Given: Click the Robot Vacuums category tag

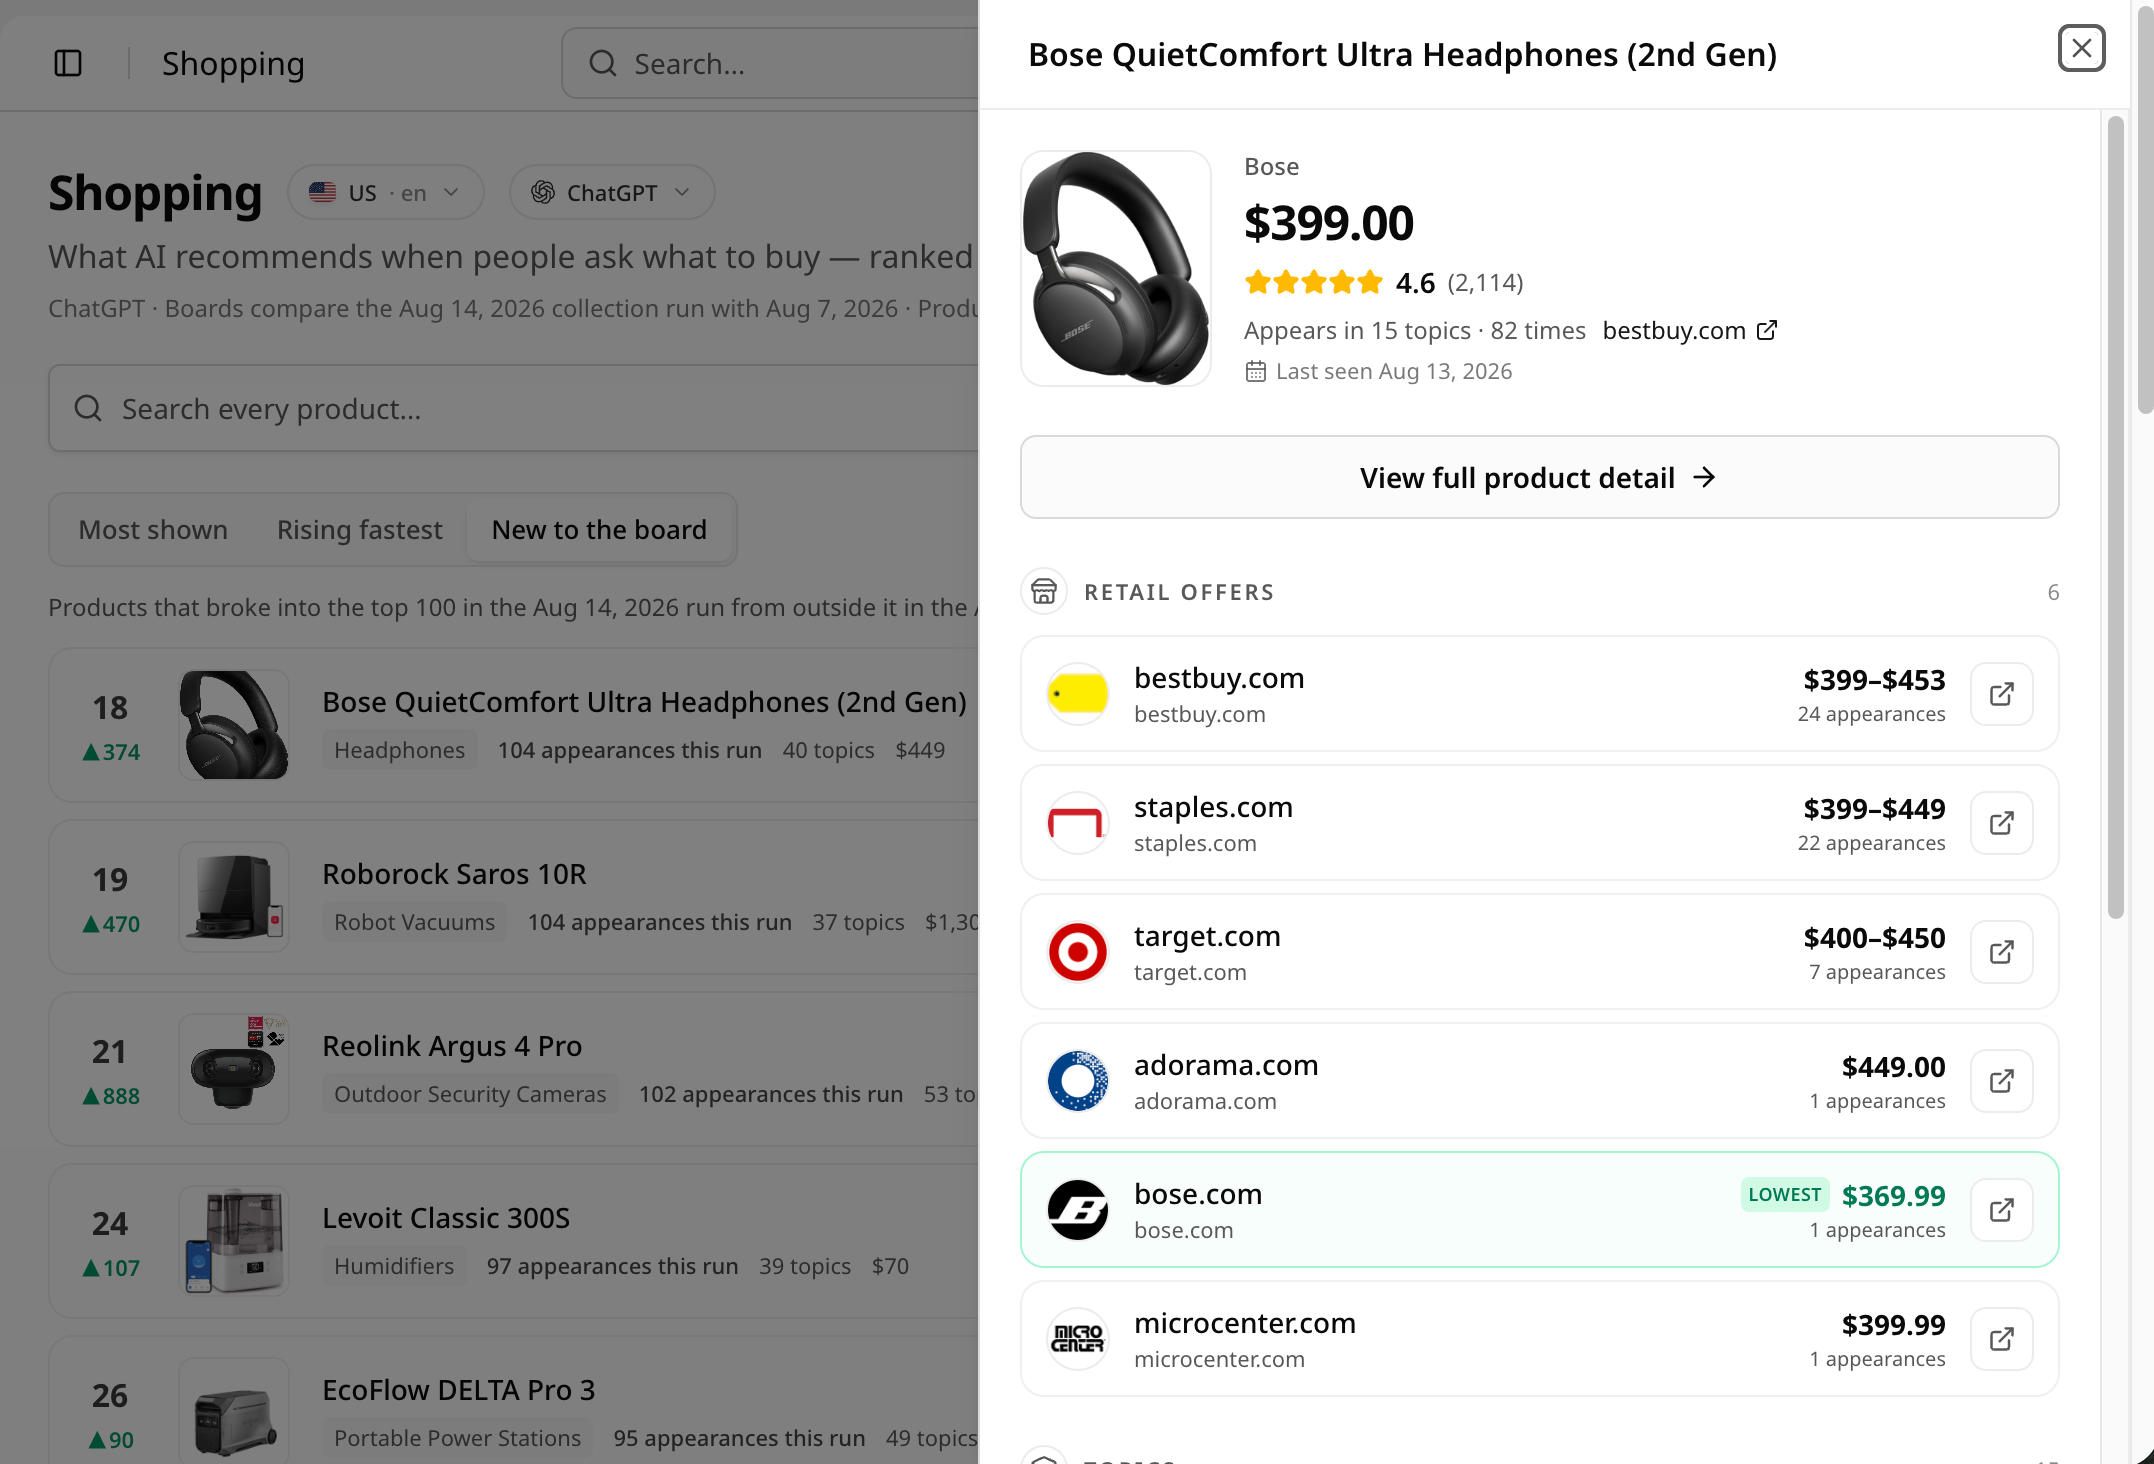Looking at the screenshot, I should pos(414,922).
